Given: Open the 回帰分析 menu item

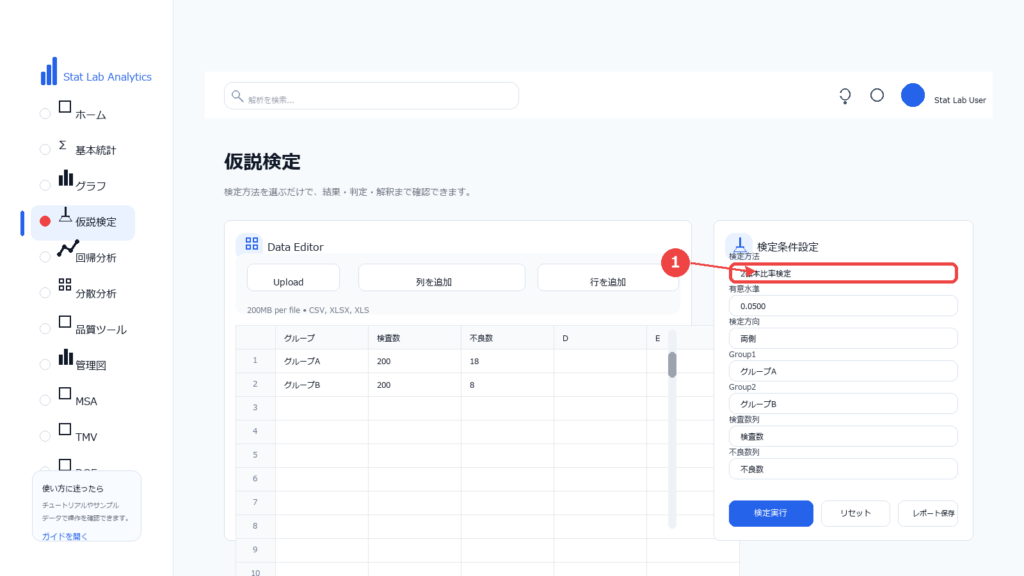Looking at the screenshot, I should point(95,258).
